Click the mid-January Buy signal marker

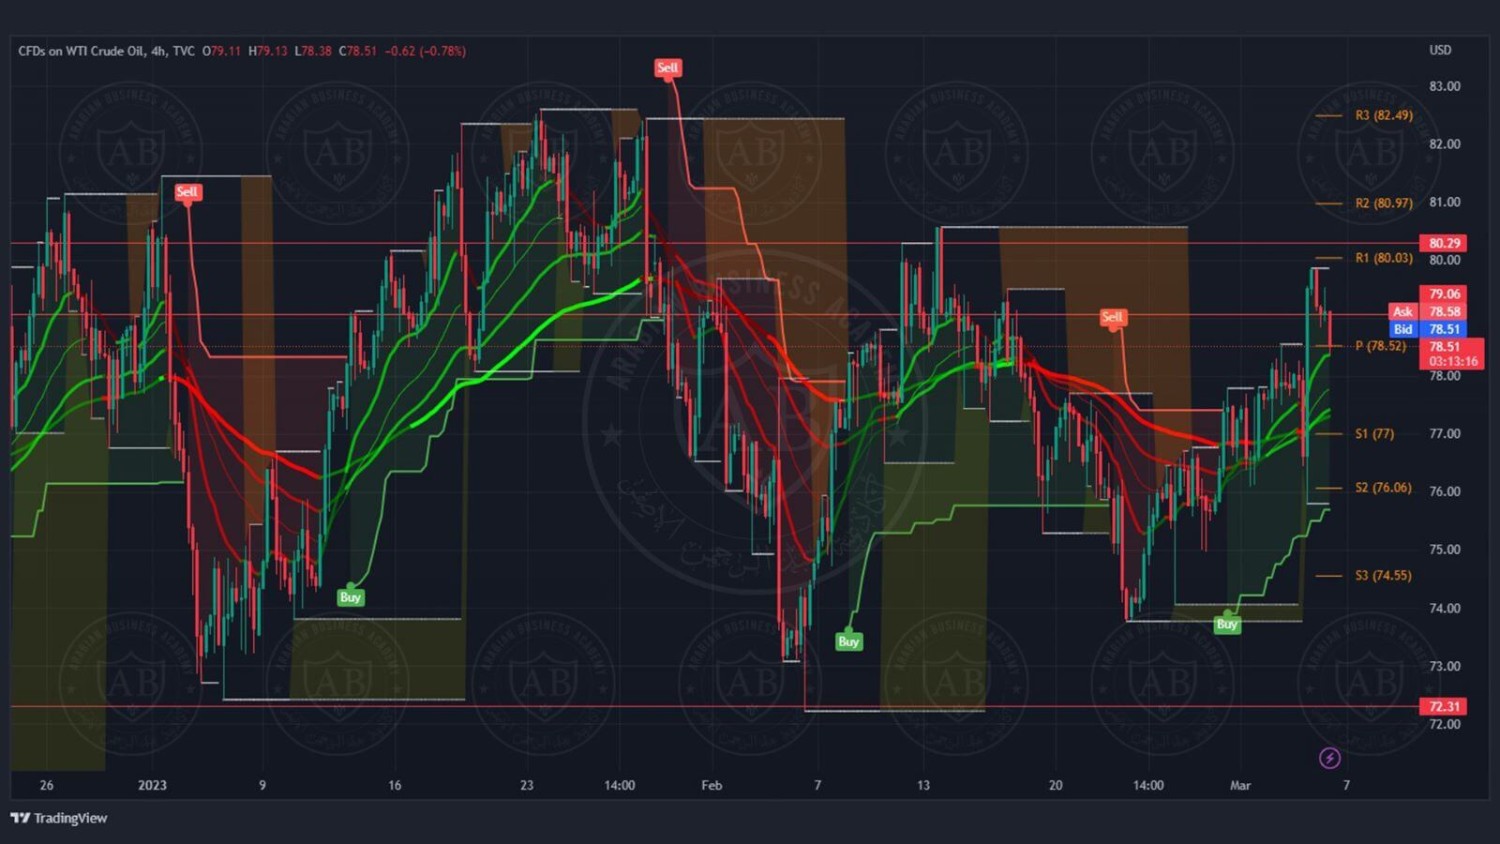point(350,597)
